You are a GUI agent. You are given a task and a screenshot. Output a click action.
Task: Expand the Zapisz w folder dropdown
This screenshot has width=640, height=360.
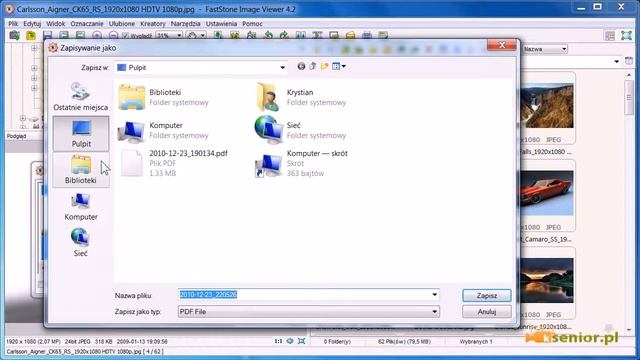click(282, 67)
